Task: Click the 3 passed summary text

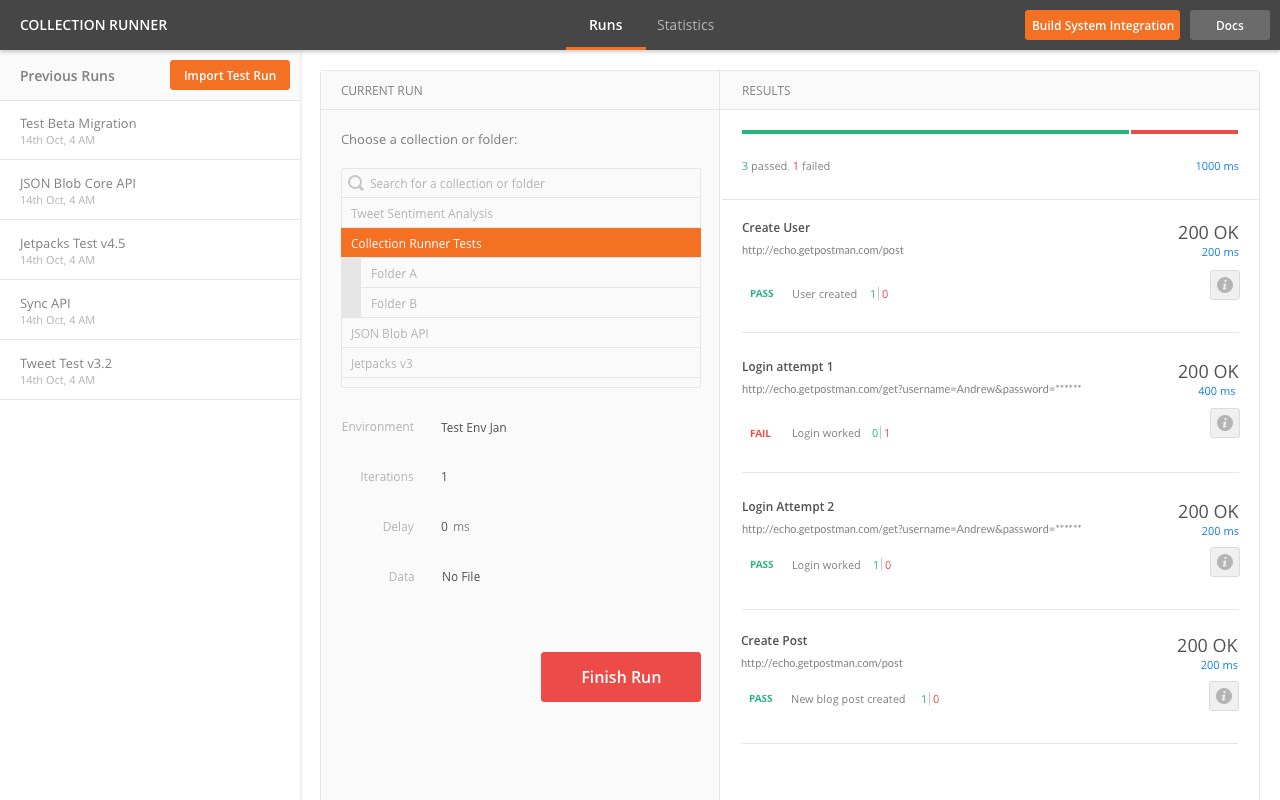Action: pos(764,166)
